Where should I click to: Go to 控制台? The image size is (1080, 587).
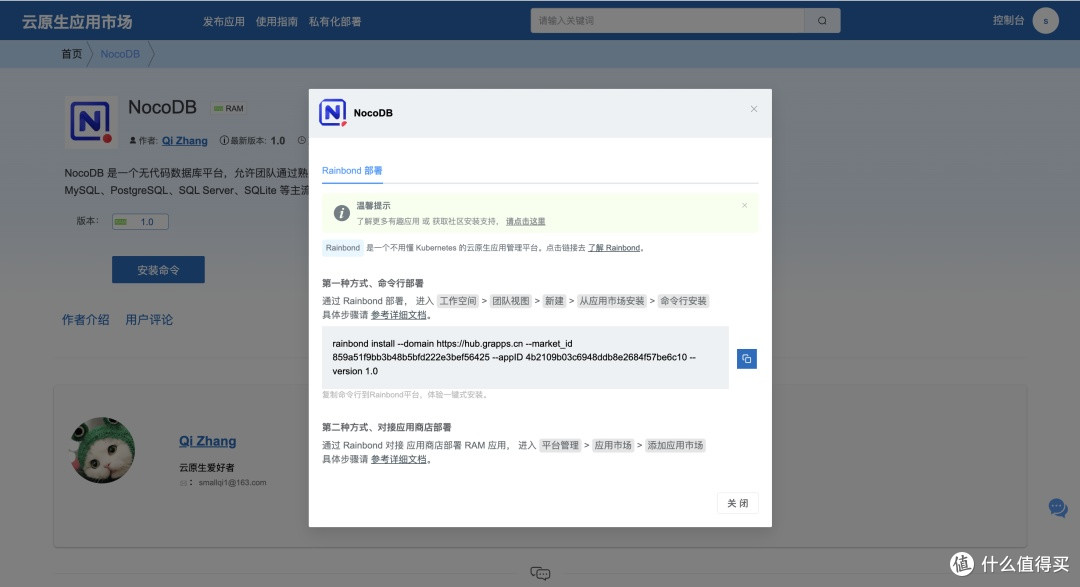pyautogui.click(x=1008, y=21)
